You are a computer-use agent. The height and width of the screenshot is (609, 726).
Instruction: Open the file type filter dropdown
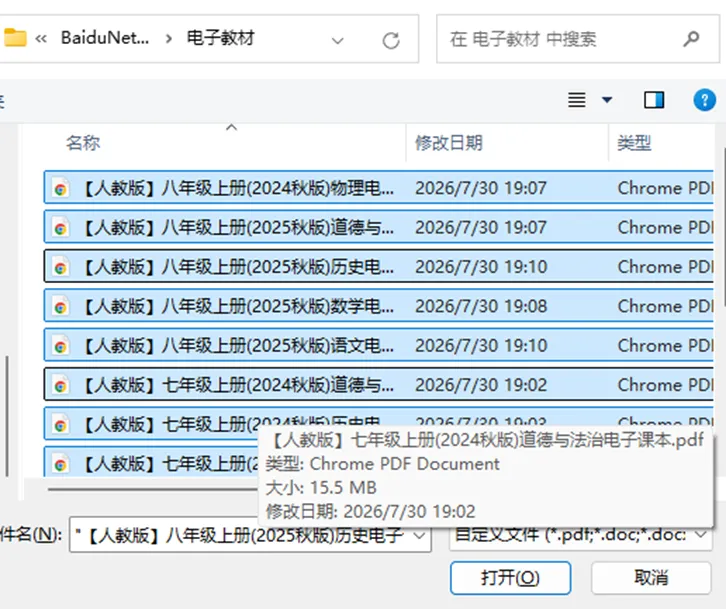(701, 535)
